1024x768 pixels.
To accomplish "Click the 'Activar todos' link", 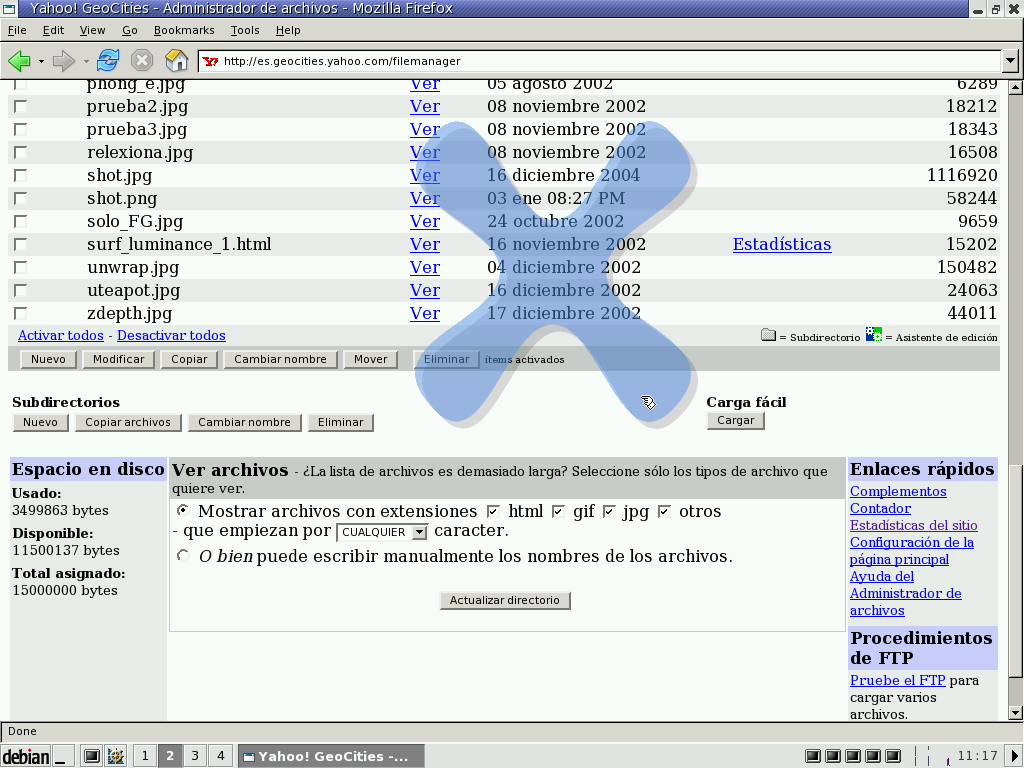I will point(61,335).
